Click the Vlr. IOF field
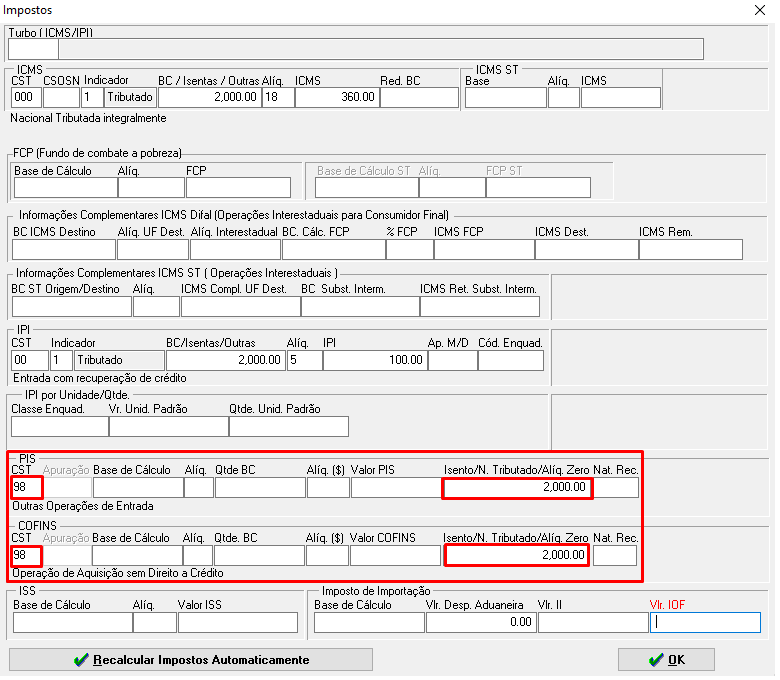 pos(705,623)
